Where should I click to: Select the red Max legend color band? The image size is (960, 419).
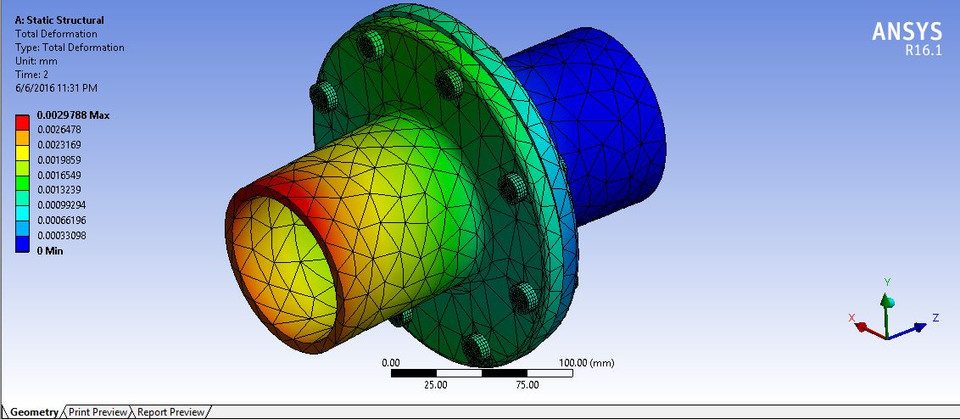[x=23, y=123]
